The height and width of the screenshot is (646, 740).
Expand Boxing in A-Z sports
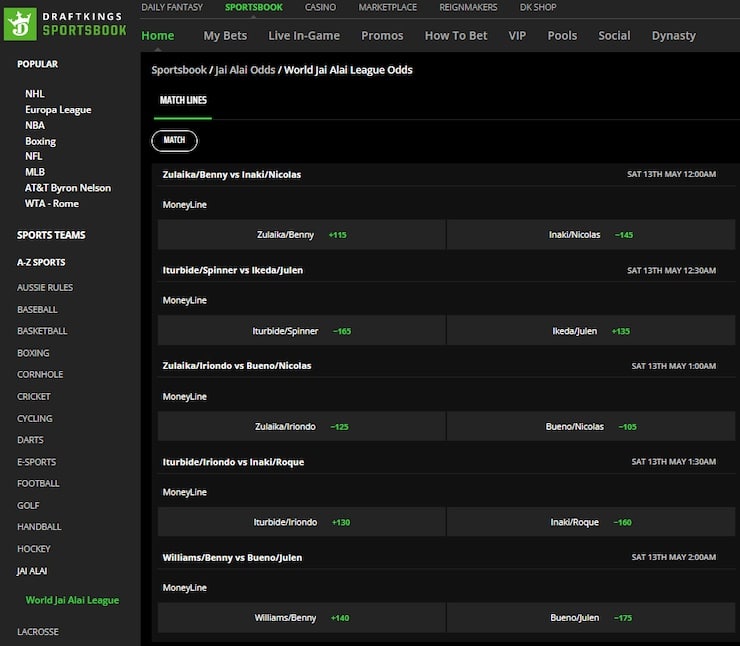(x=33, y=353)
